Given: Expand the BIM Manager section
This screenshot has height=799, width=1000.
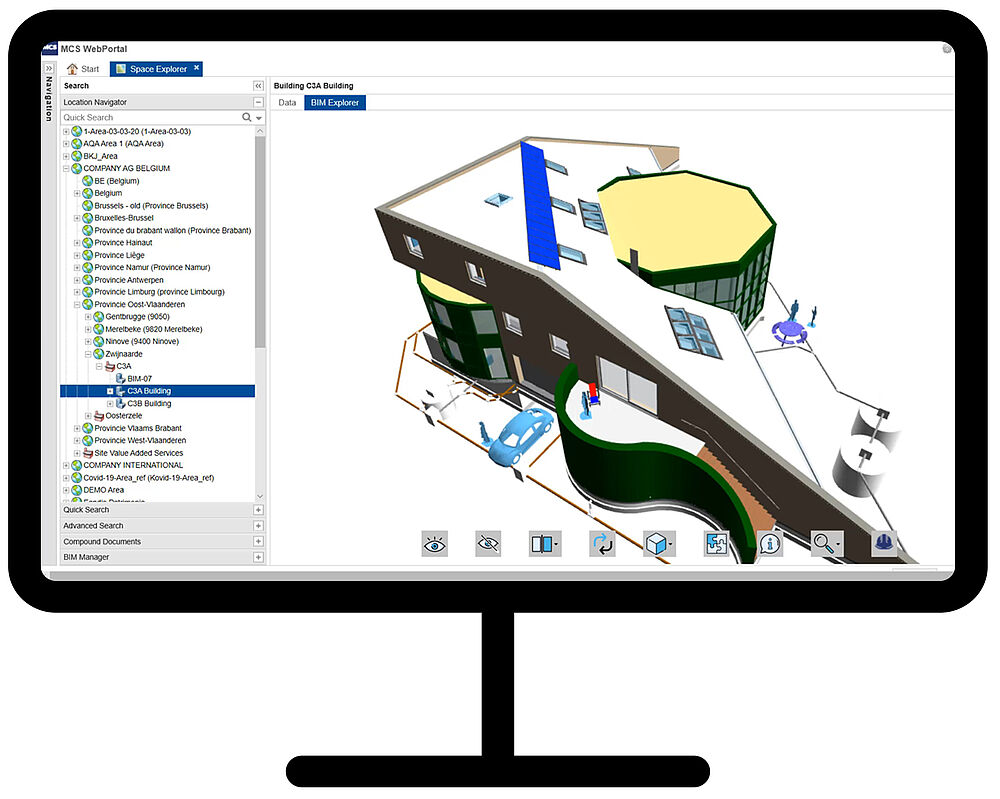Looking at the screenshot, I should [258, 557].
